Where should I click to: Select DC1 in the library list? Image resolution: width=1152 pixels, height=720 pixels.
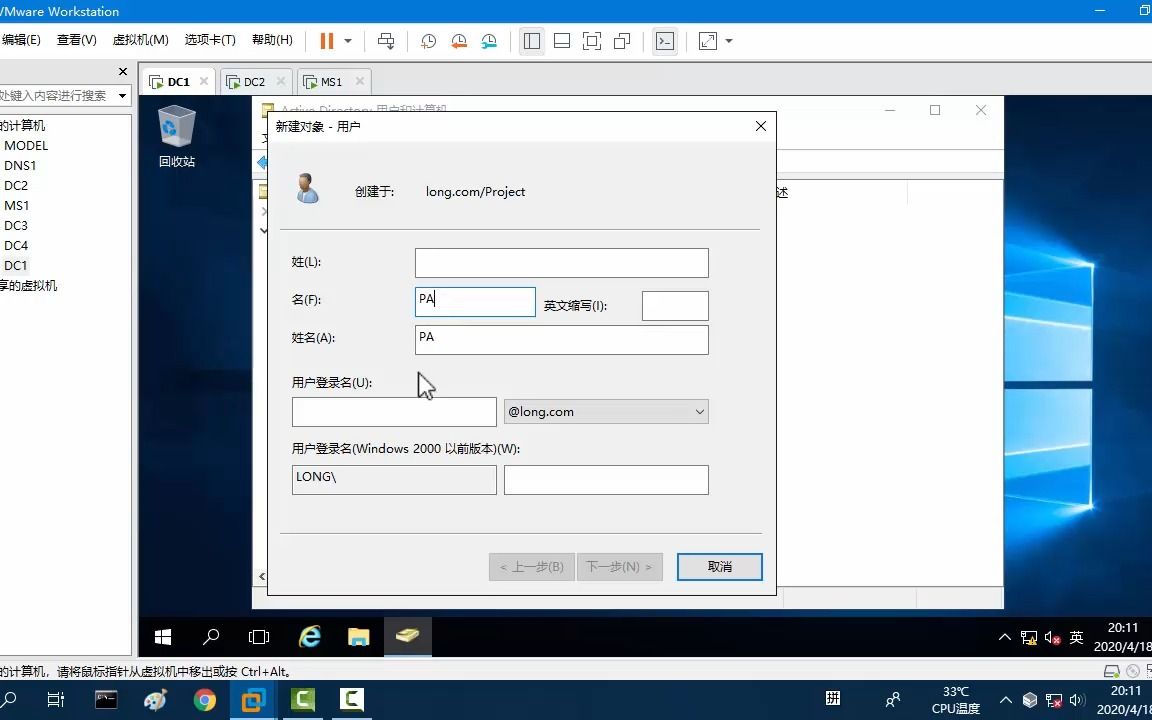[16, 265]
